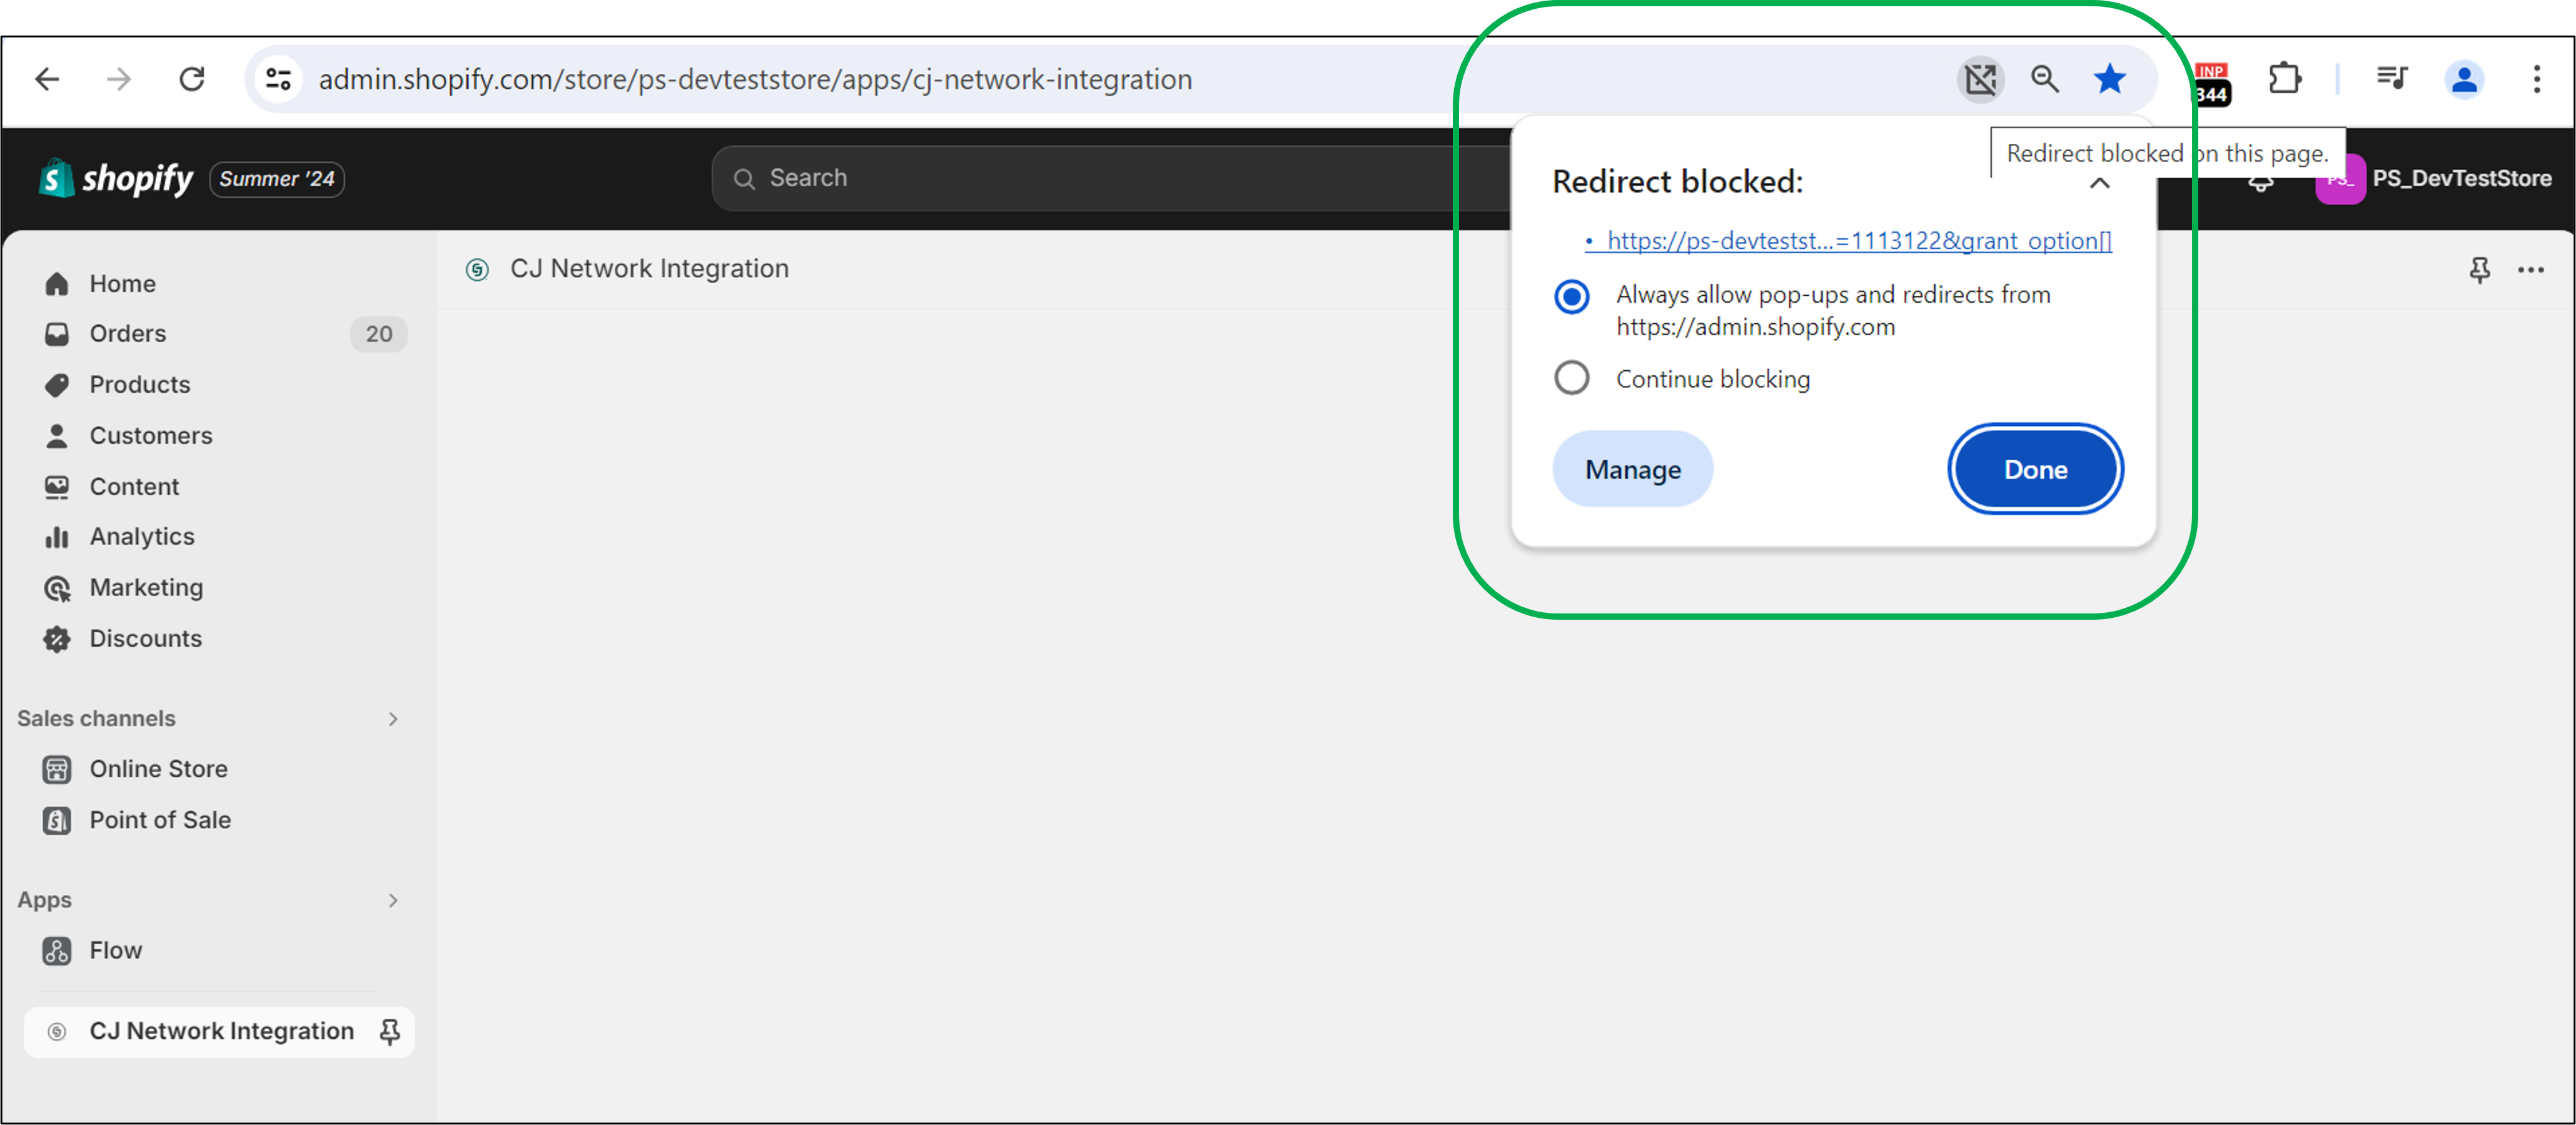The height and width of the screenshot is (1125, 2576).
Task: Collapse the Redirect blocked dialog
Action: [x=2100, y=183]
